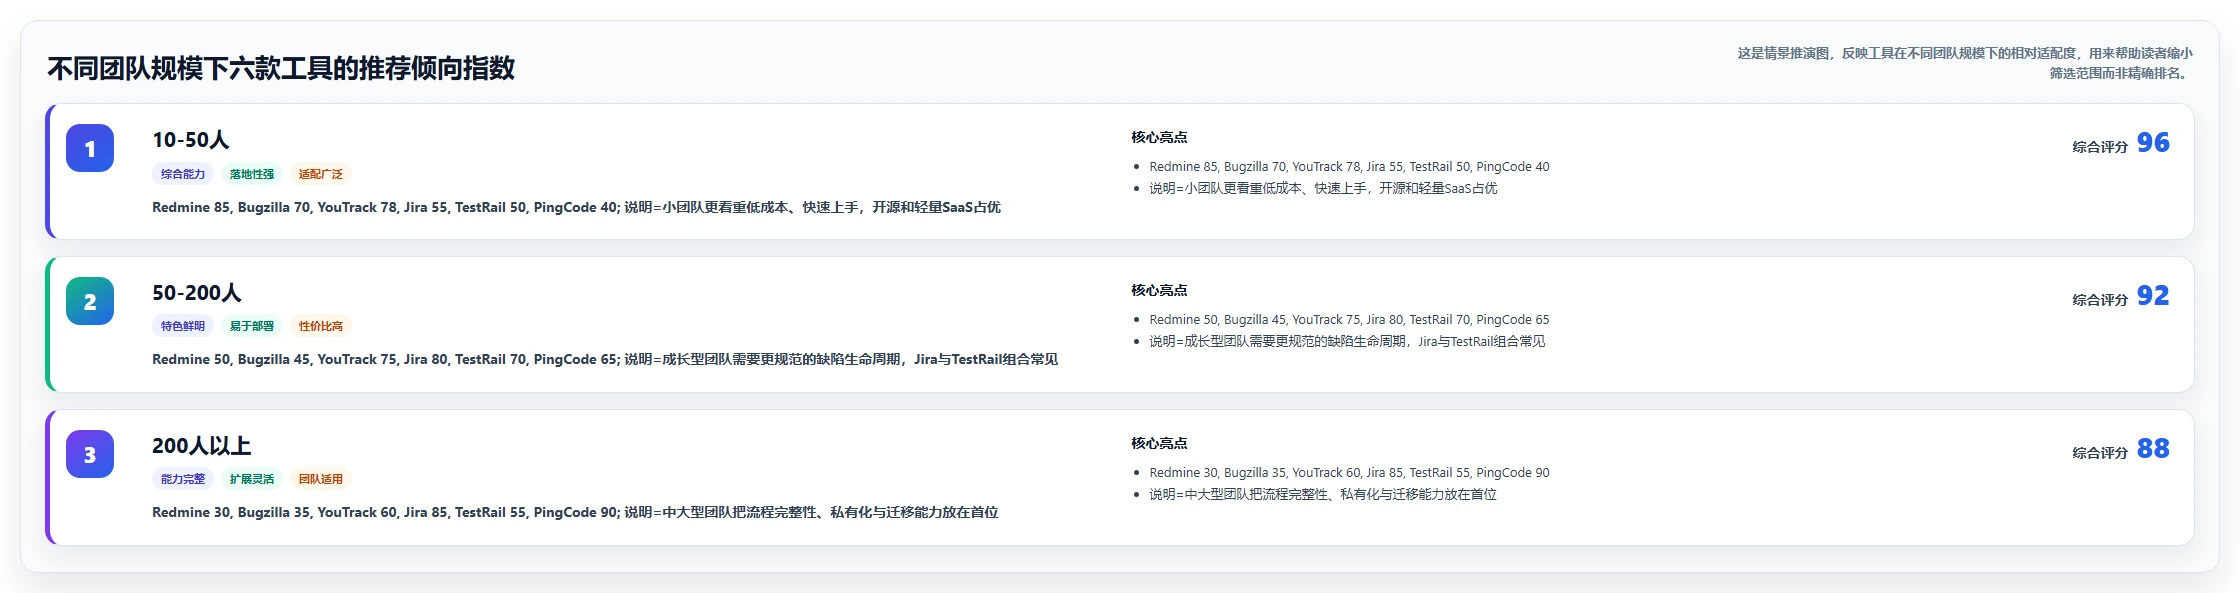The height and width of the screenshot is (593, 2240).
Task: Click the page title 不同团队规模下六款工具的推荐倾向指数
Action: click(281, 68)
